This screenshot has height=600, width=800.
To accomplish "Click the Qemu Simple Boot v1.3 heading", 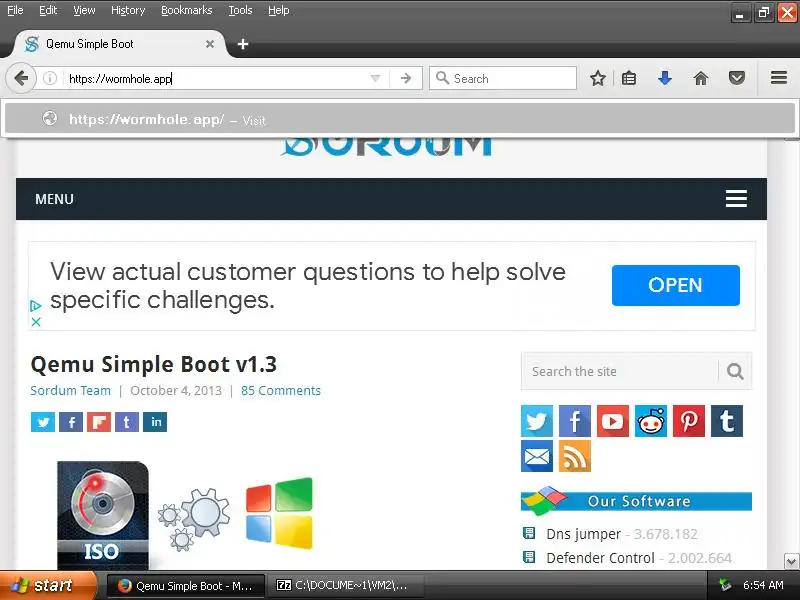I will point(154,364).
